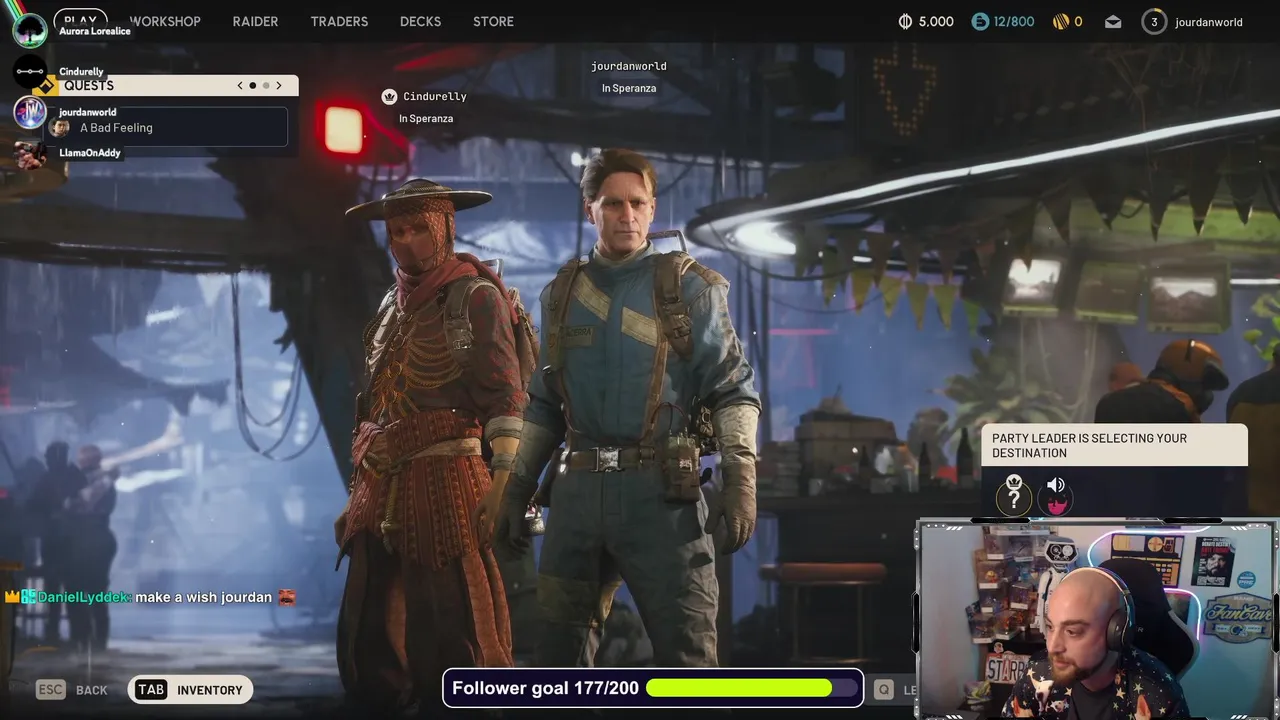Click the 5,000 coin balance text

pos(936,21)
